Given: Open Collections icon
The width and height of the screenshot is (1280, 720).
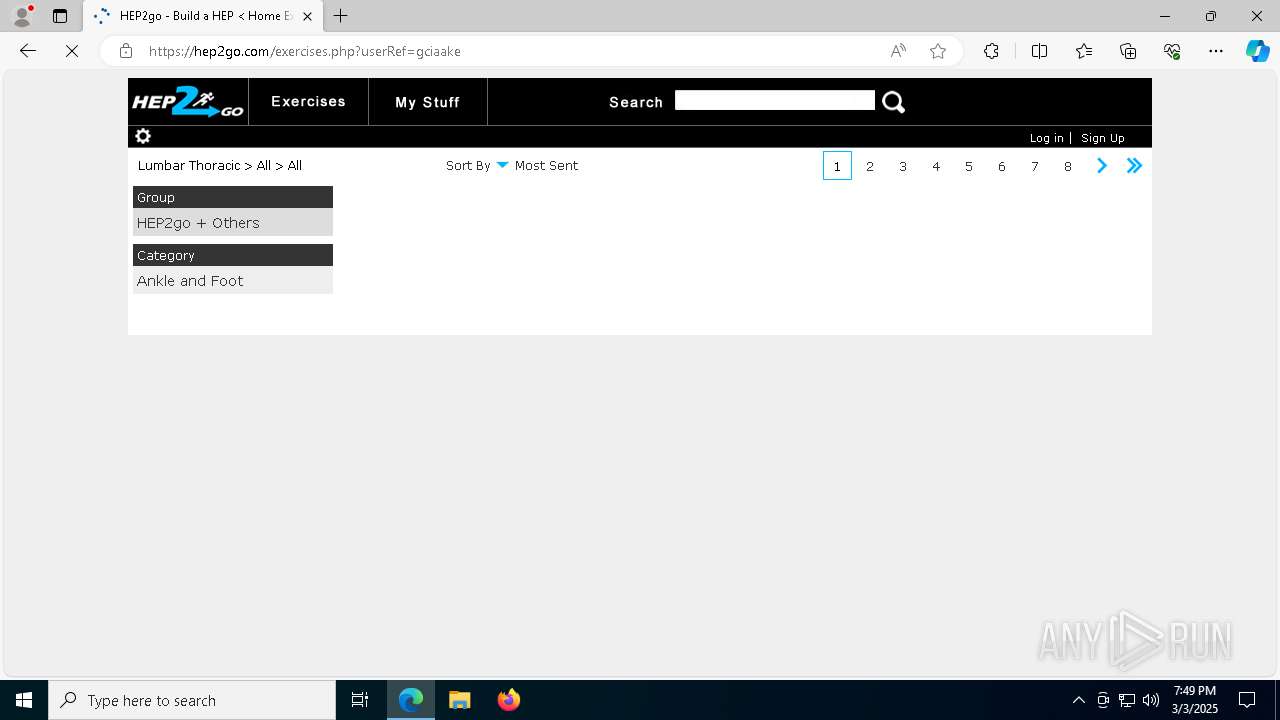Looking at the screenshot, I should pyautogui.click(x=1128, y=51).
